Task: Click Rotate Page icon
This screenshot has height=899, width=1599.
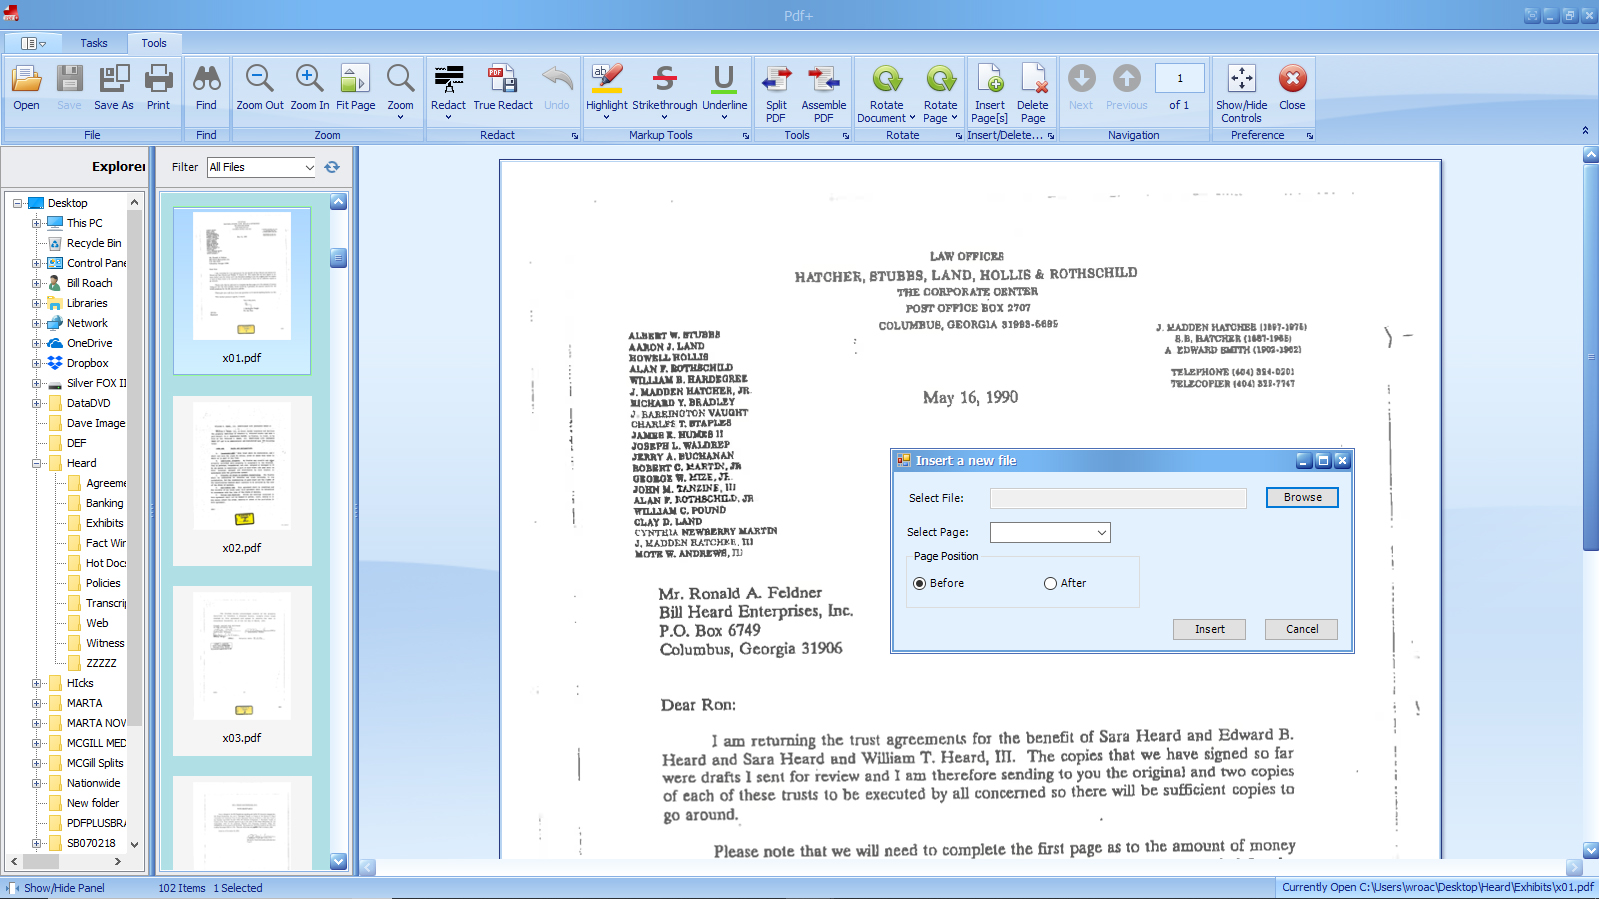Action: (940, 93)
